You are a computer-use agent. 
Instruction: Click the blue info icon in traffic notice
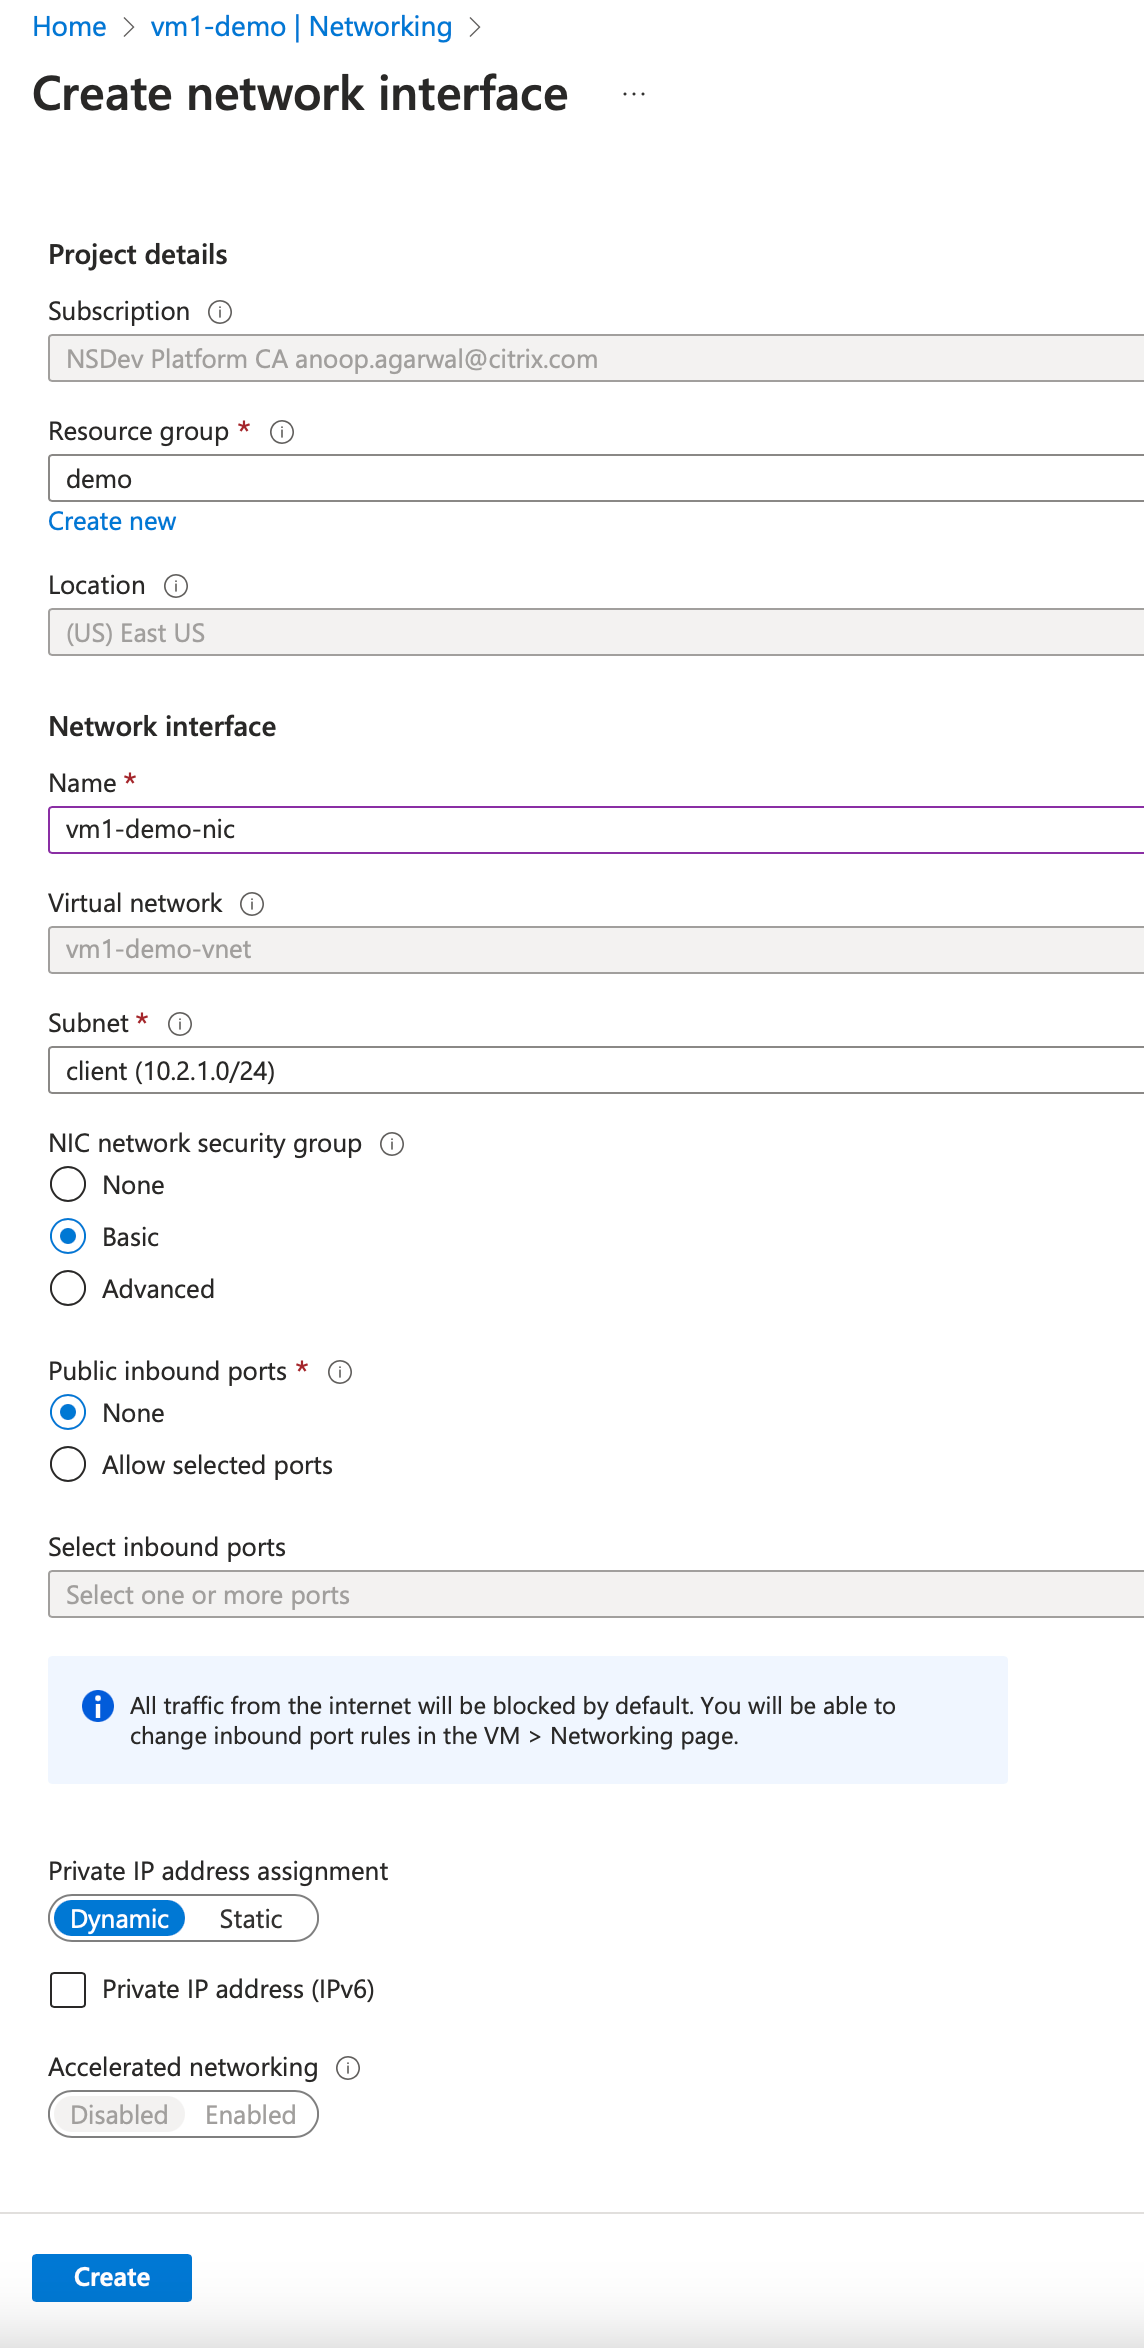(x=97, y=1706)
